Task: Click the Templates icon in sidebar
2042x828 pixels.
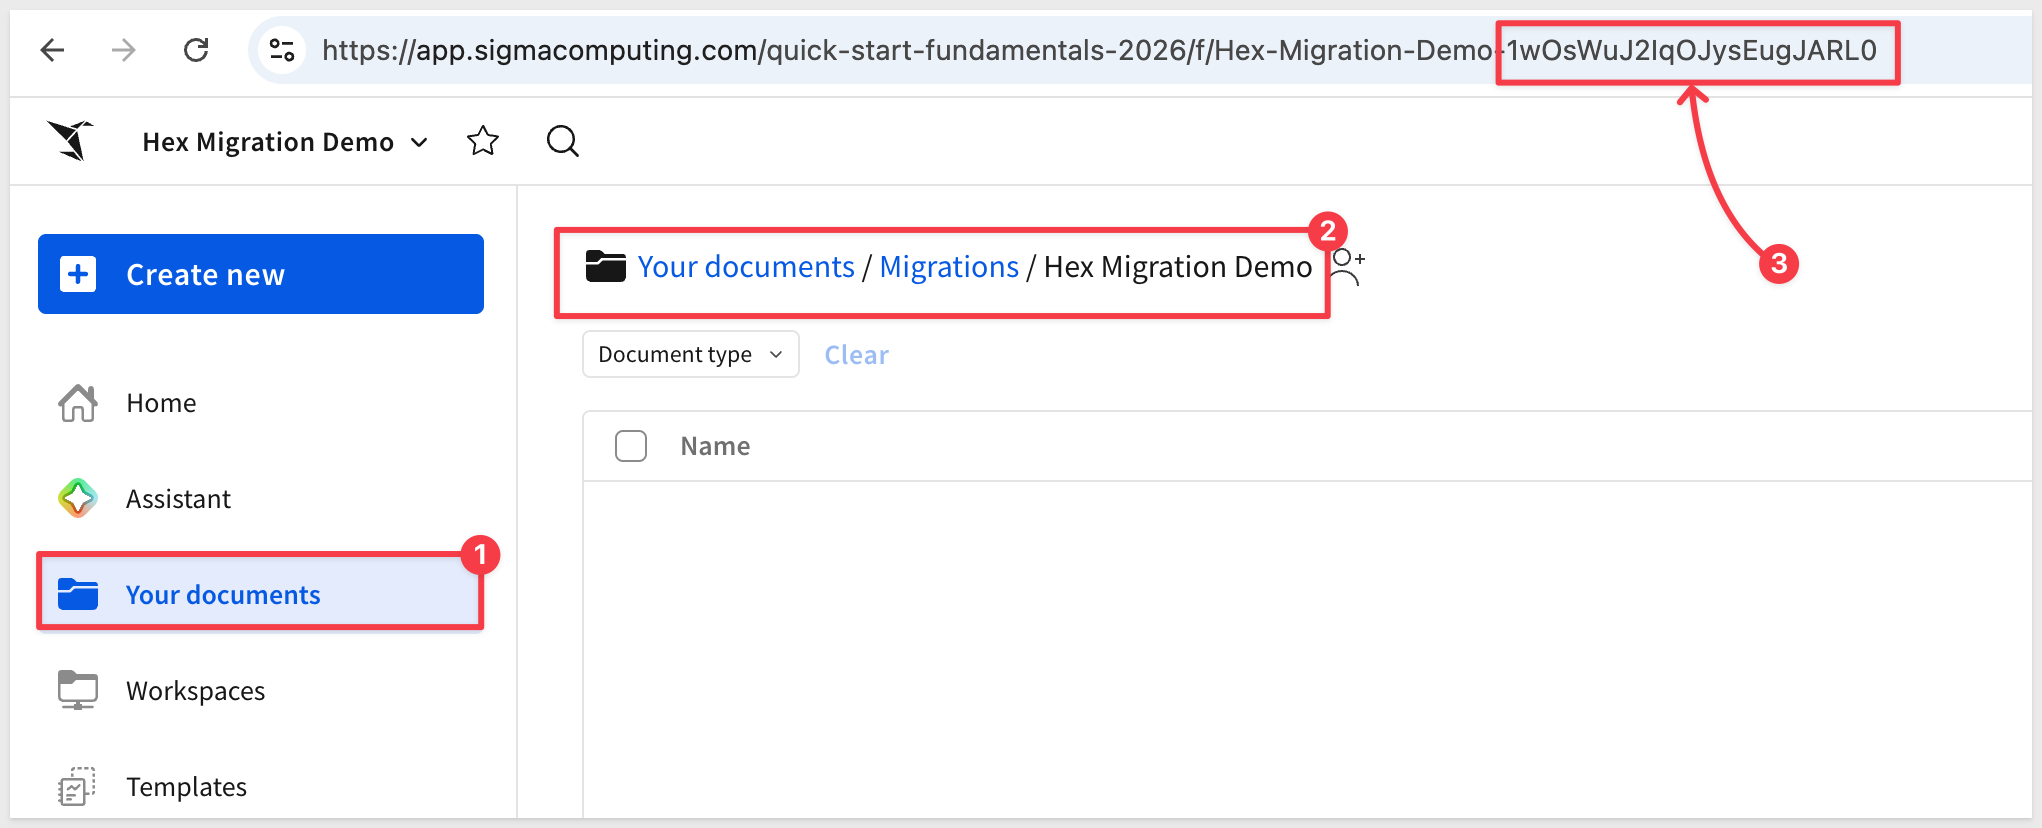Action: click(77, 786)
